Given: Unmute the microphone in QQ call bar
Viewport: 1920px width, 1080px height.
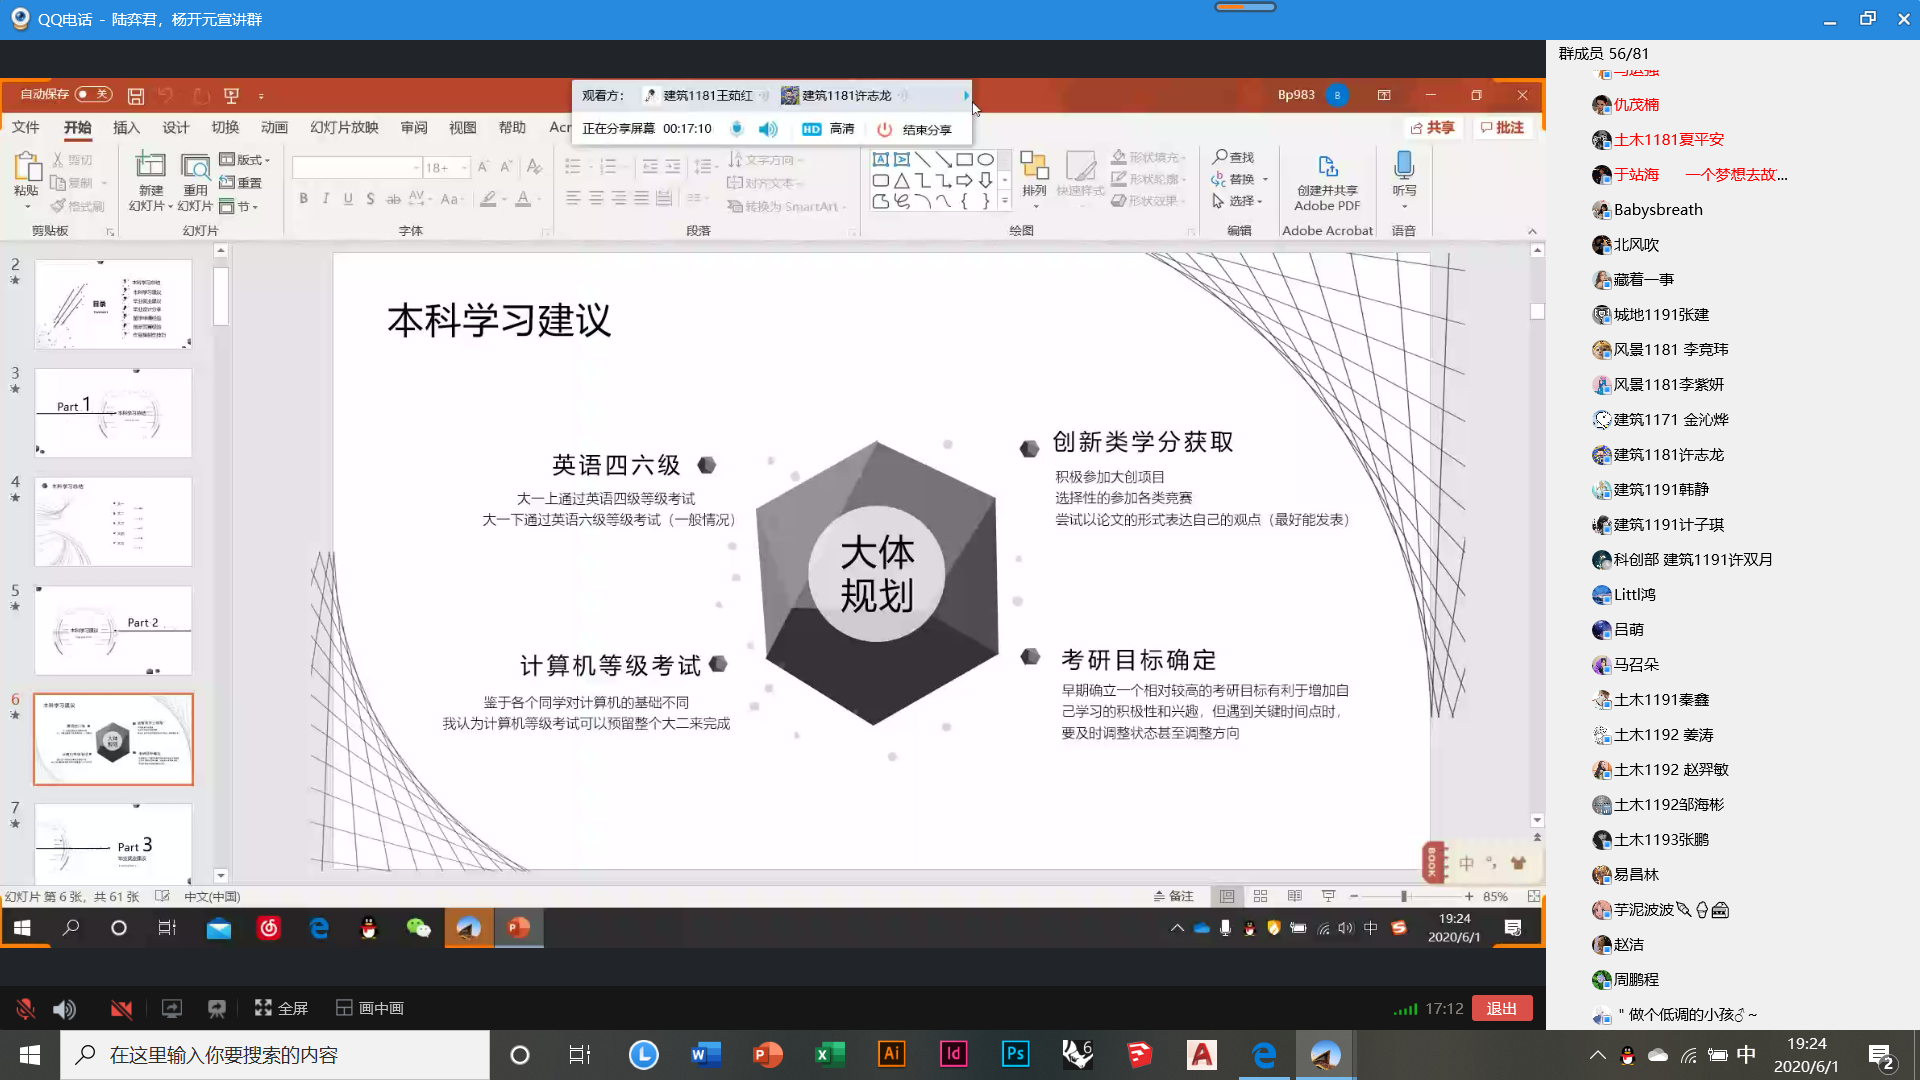Looking at the screenshot, I should [x=26, y=1008].
